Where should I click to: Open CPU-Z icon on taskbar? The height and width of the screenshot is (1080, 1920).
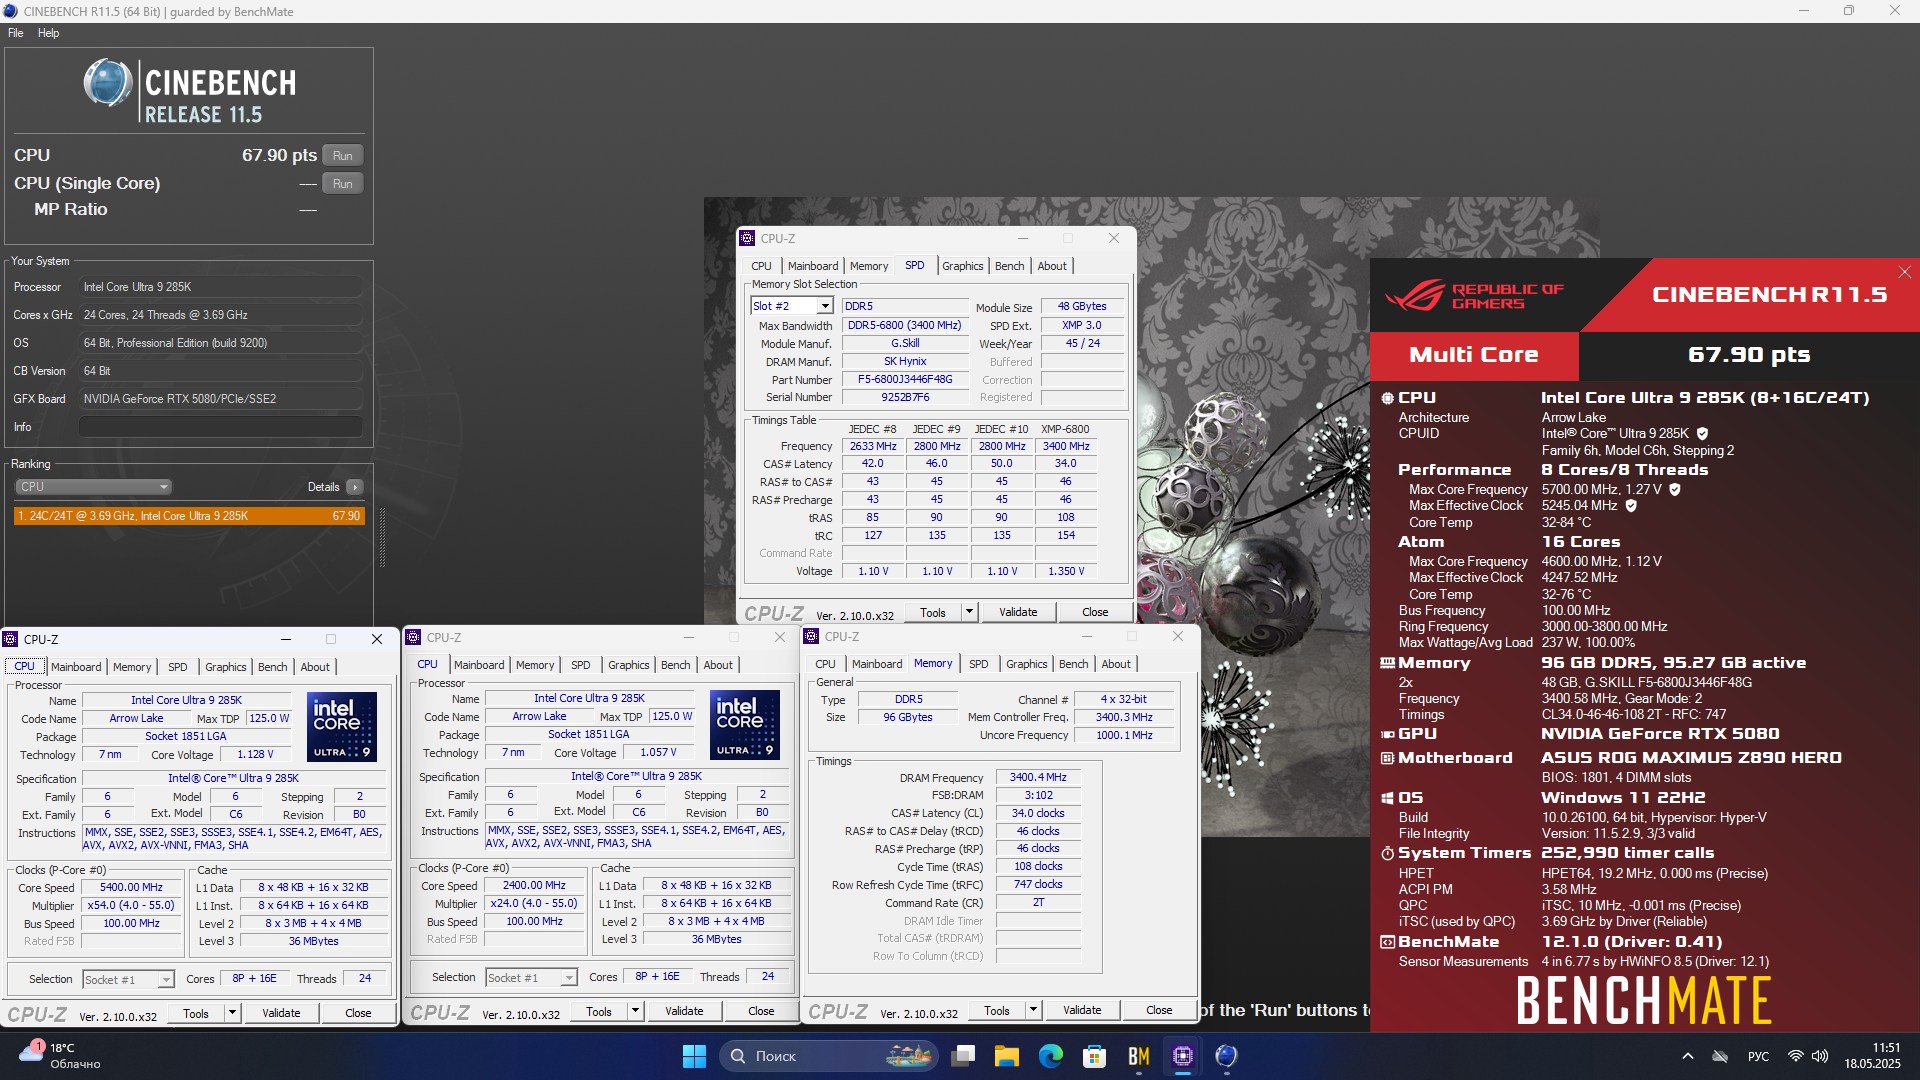[1183, 1056]
